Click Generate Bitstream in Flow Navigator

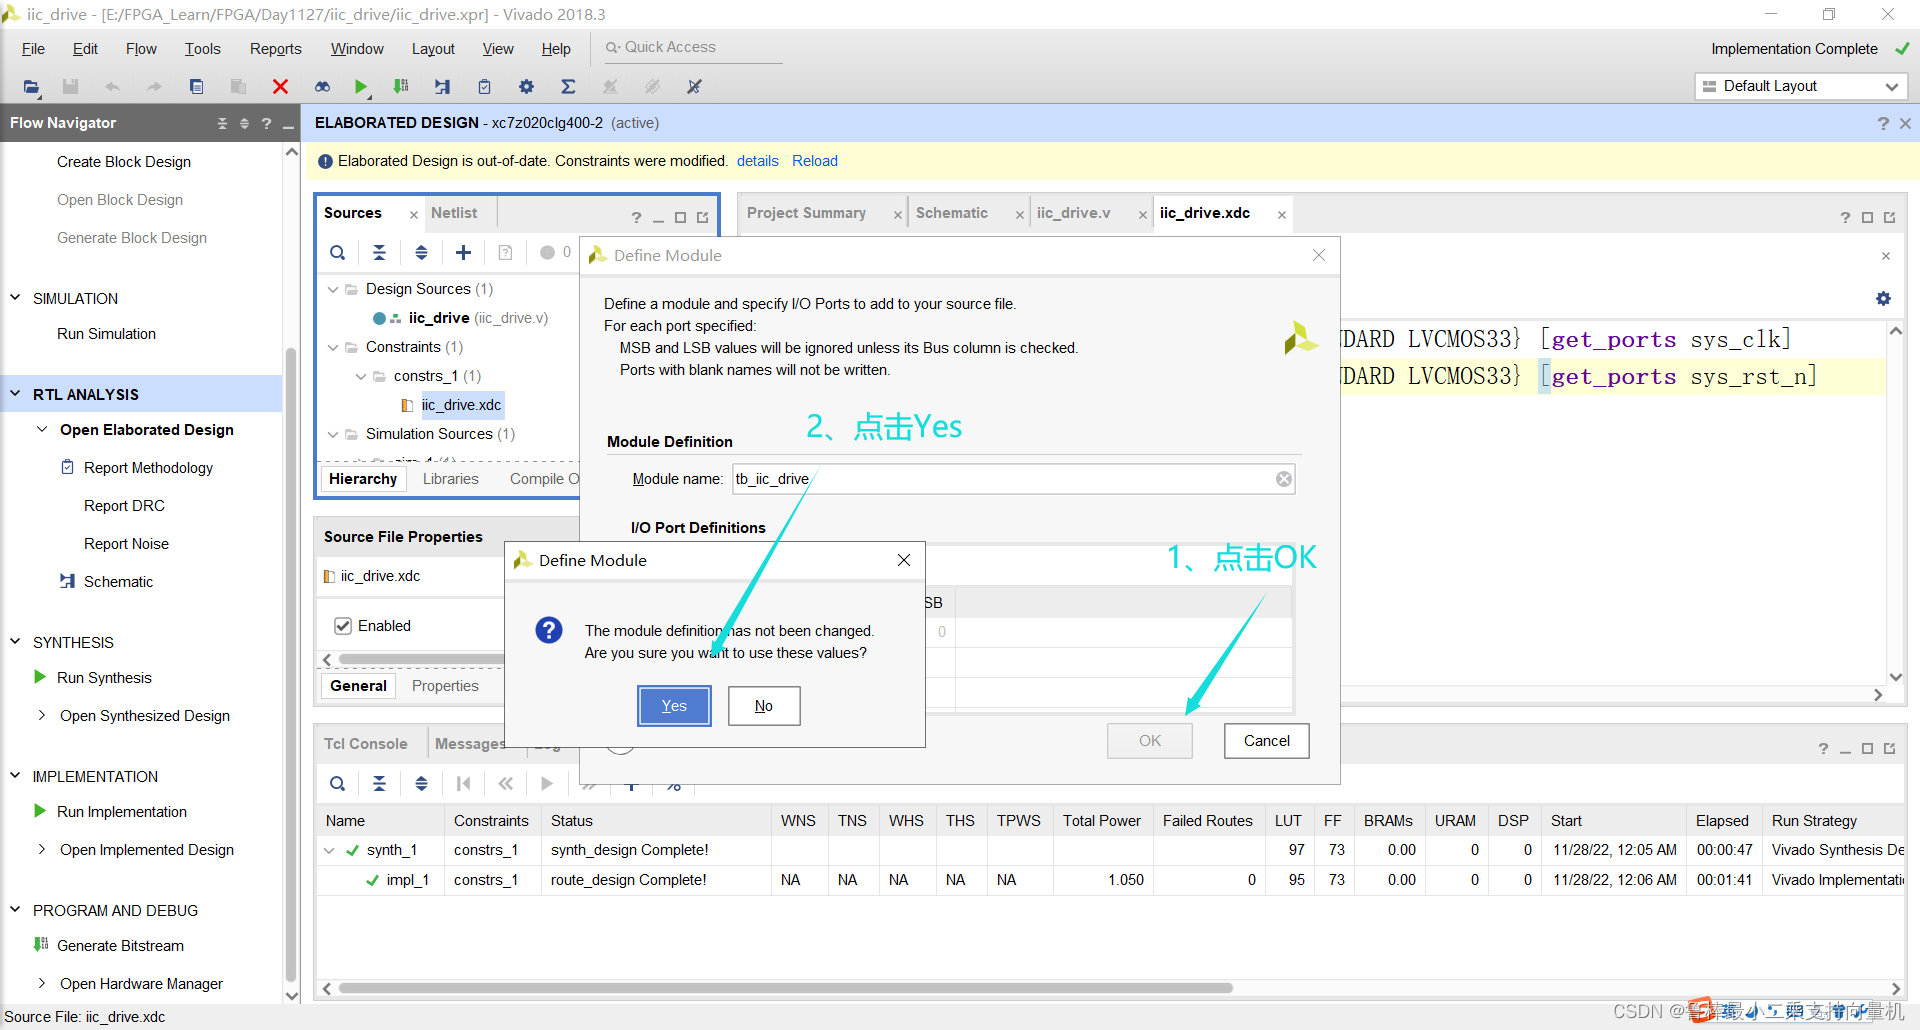[x=120, y=946]
